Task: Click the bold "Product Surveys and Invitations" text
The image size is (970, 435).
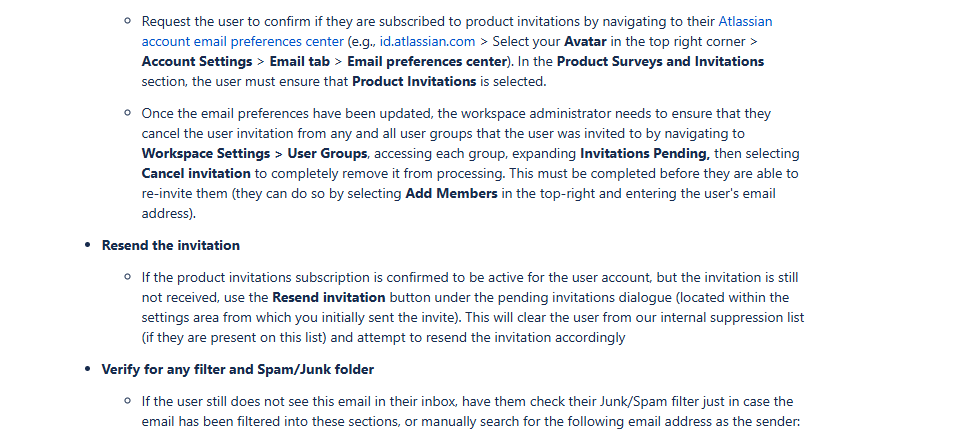Action: pyautogui.click(x=661, y=62)
